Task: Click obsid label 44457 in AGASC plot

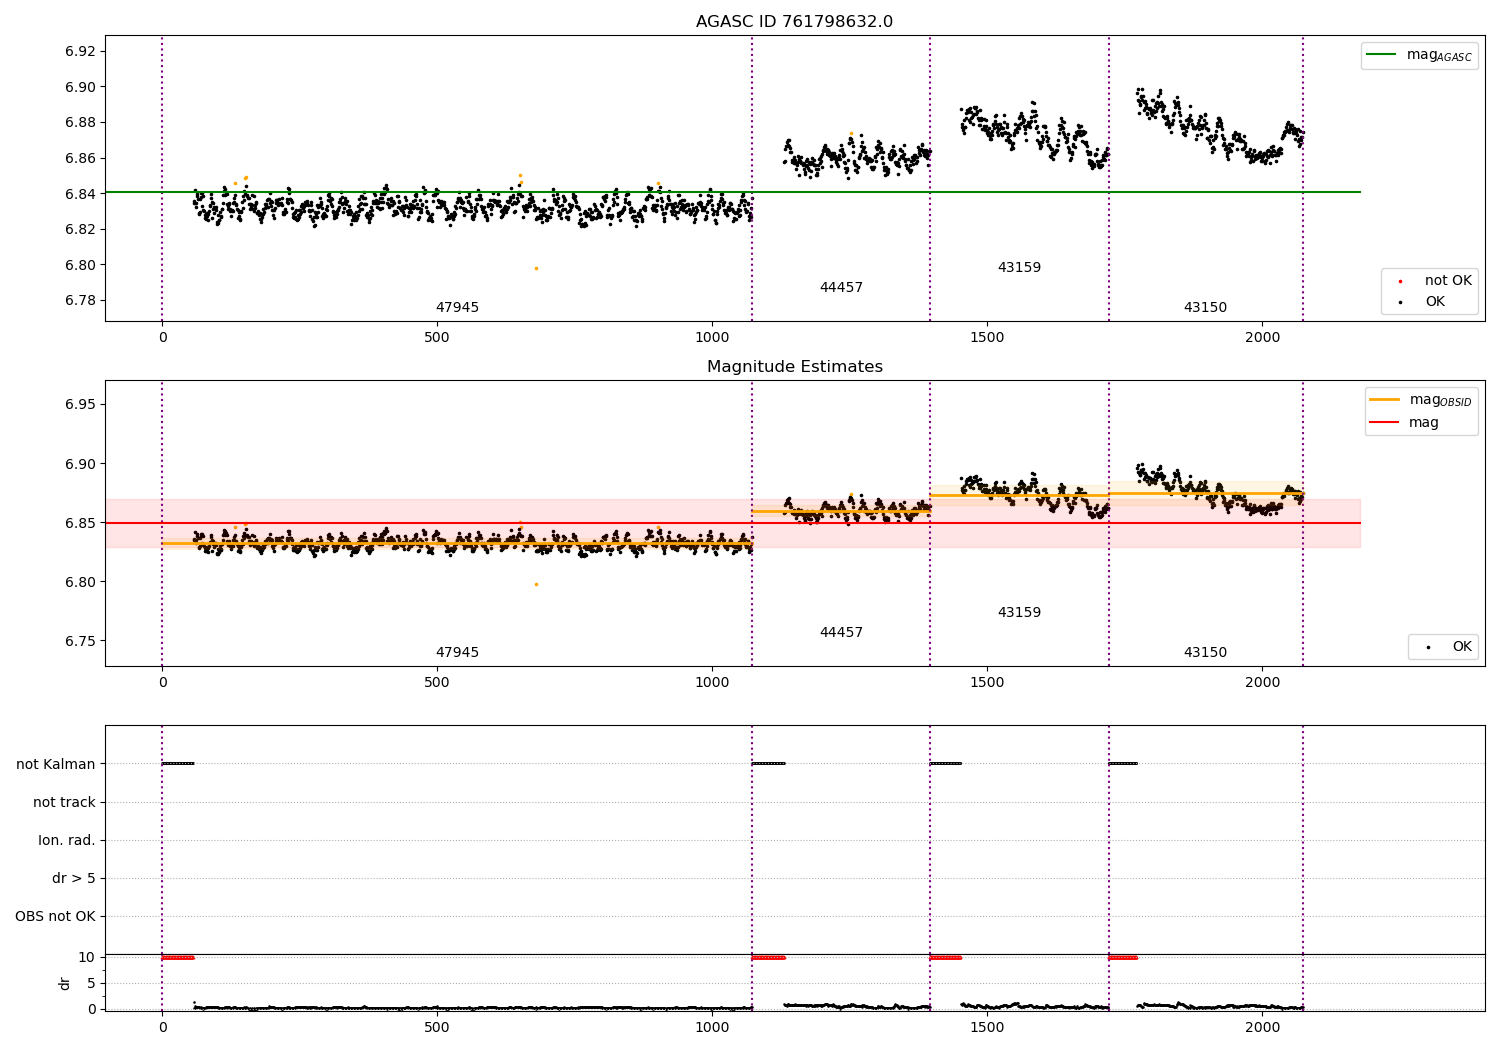Action: coord(841,288)
